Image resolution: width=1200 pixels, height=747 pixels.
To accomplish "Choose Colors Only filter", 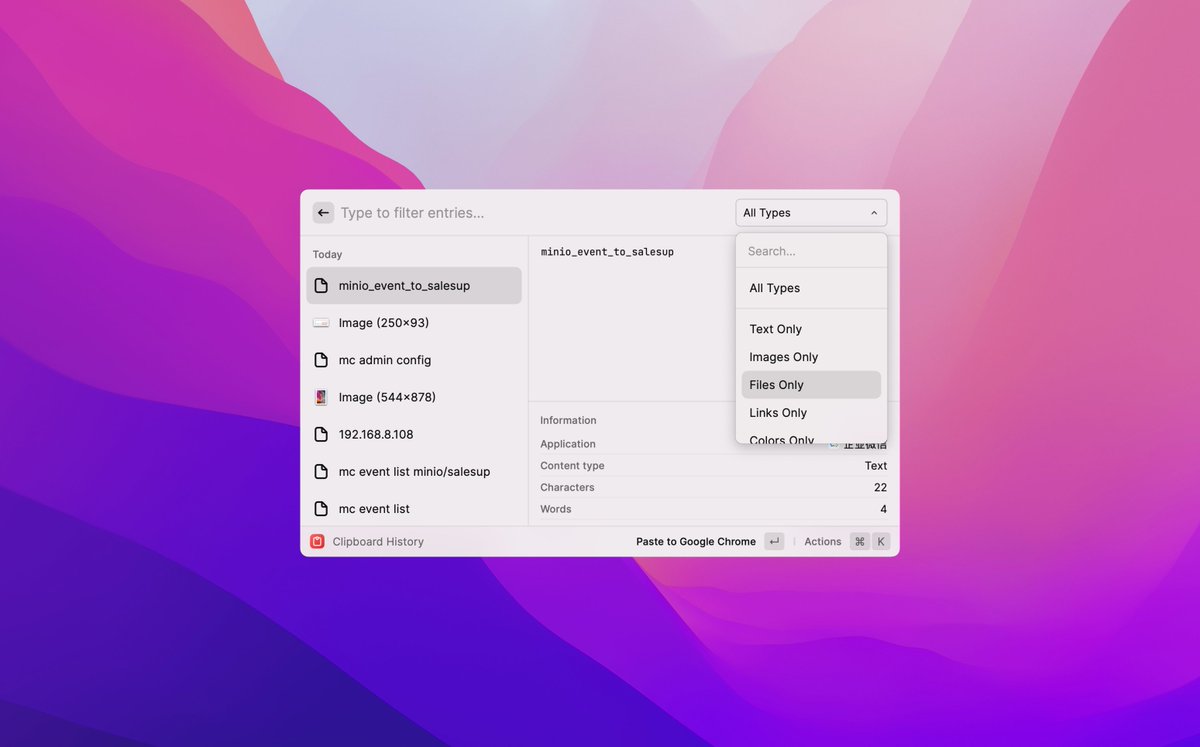I will tap(811, 438).
